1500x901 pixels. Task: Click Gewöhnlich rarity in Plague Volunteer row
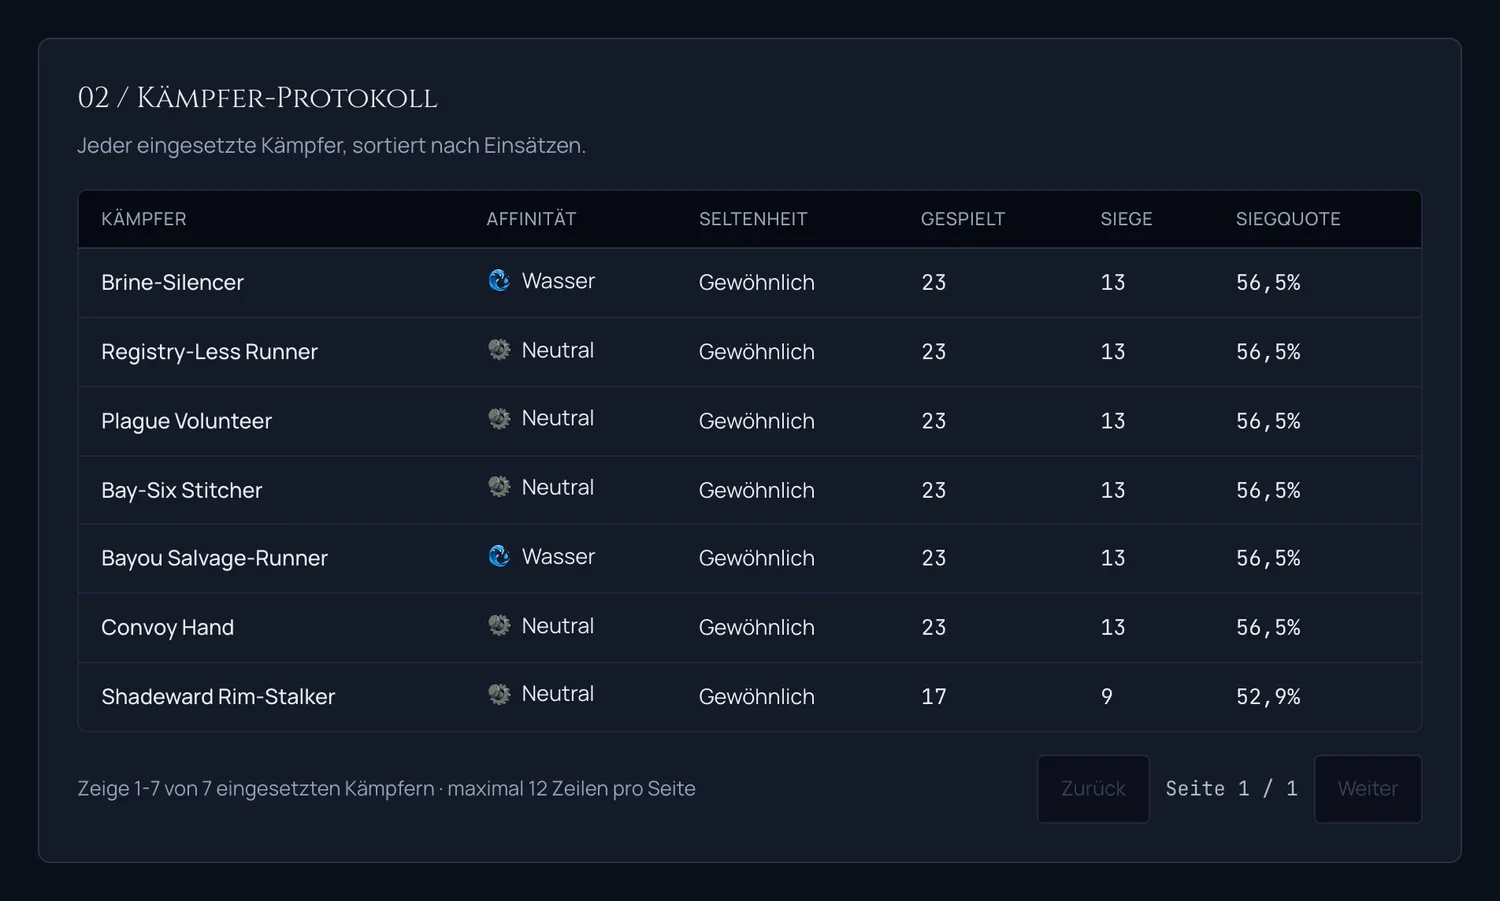tap(757, 421)
